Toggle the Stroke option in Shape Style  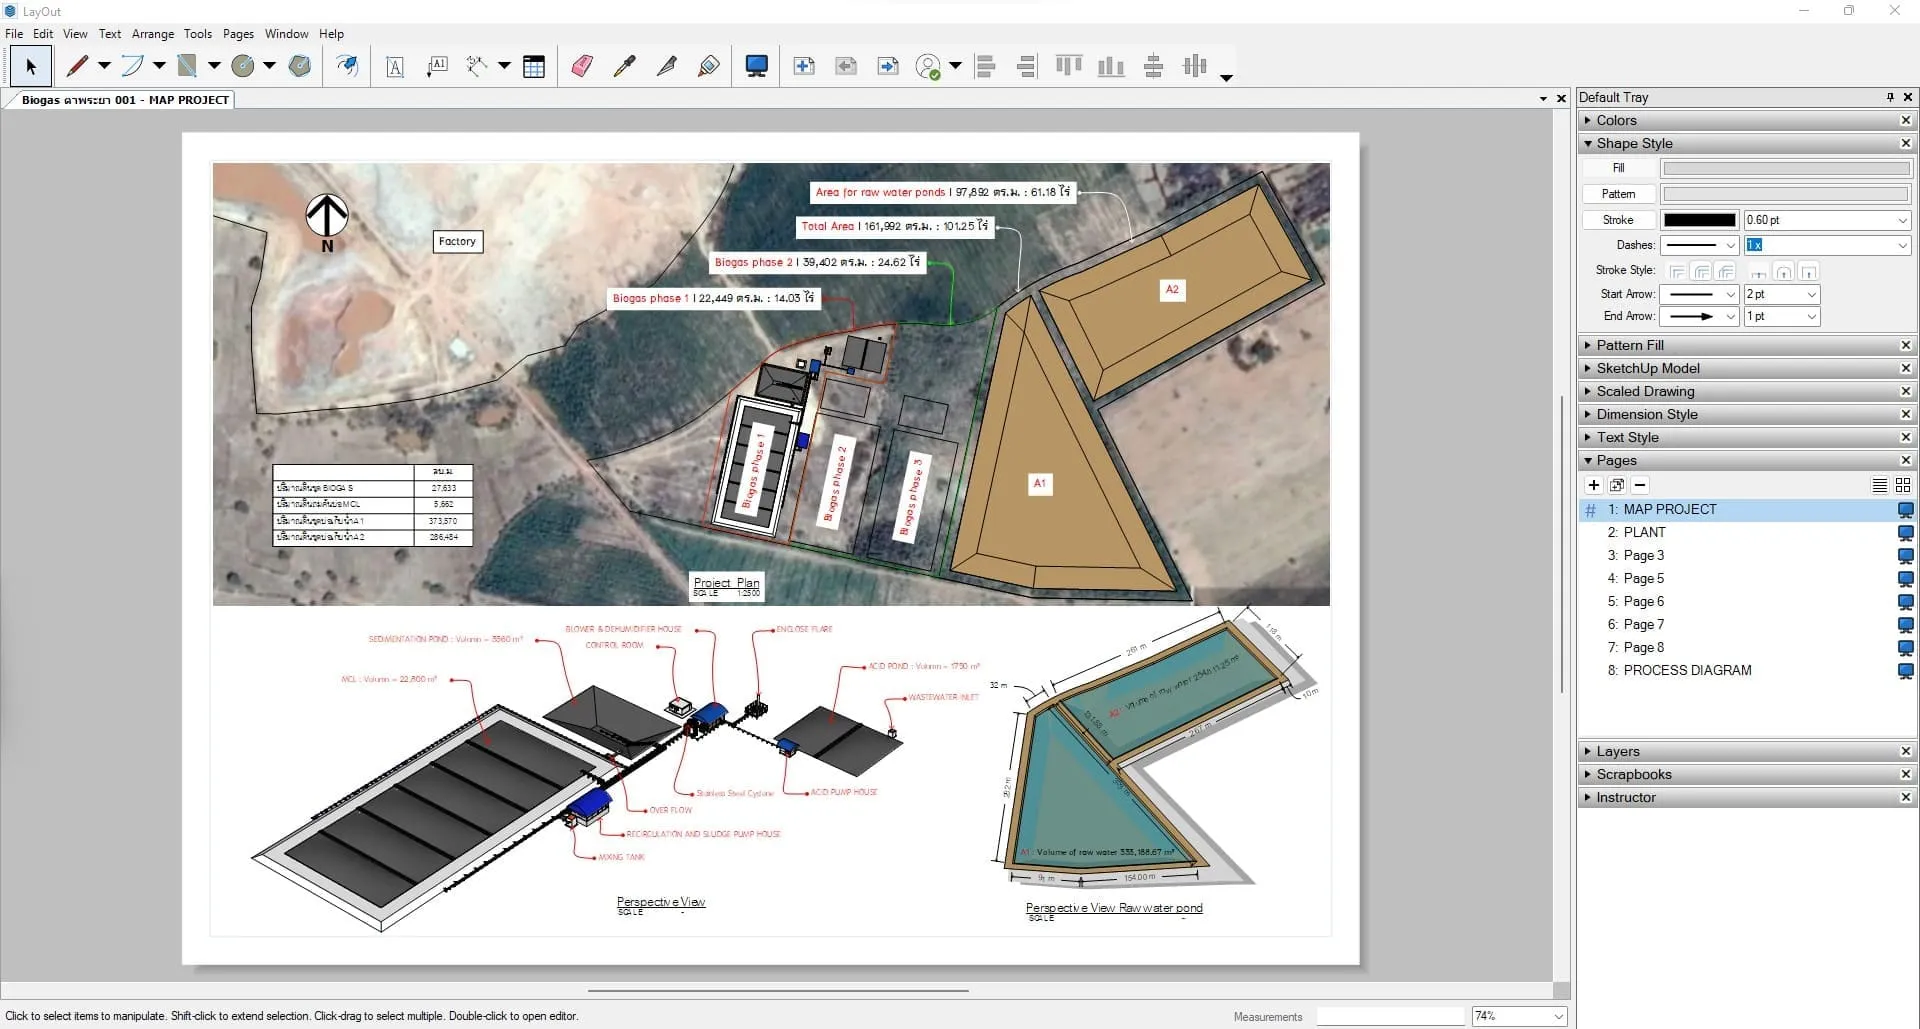click(1618, 220)
